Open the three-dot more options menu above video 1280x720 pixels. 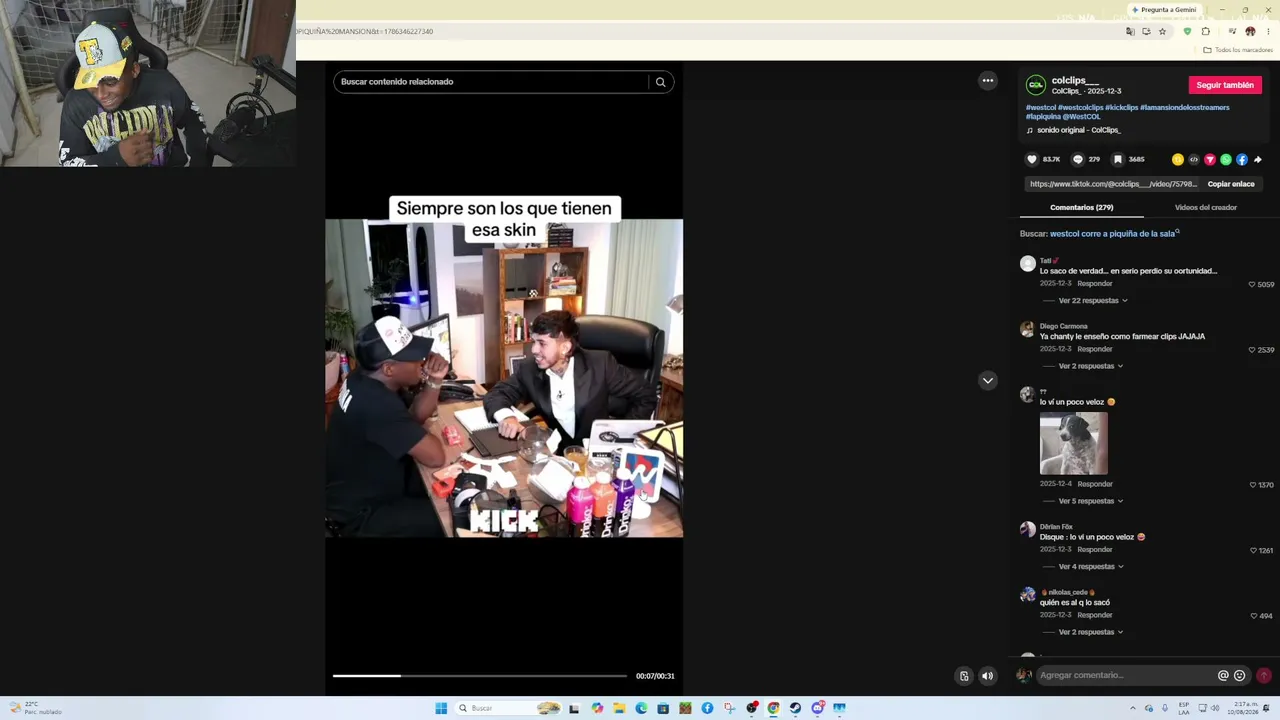[x=988, y=81]
